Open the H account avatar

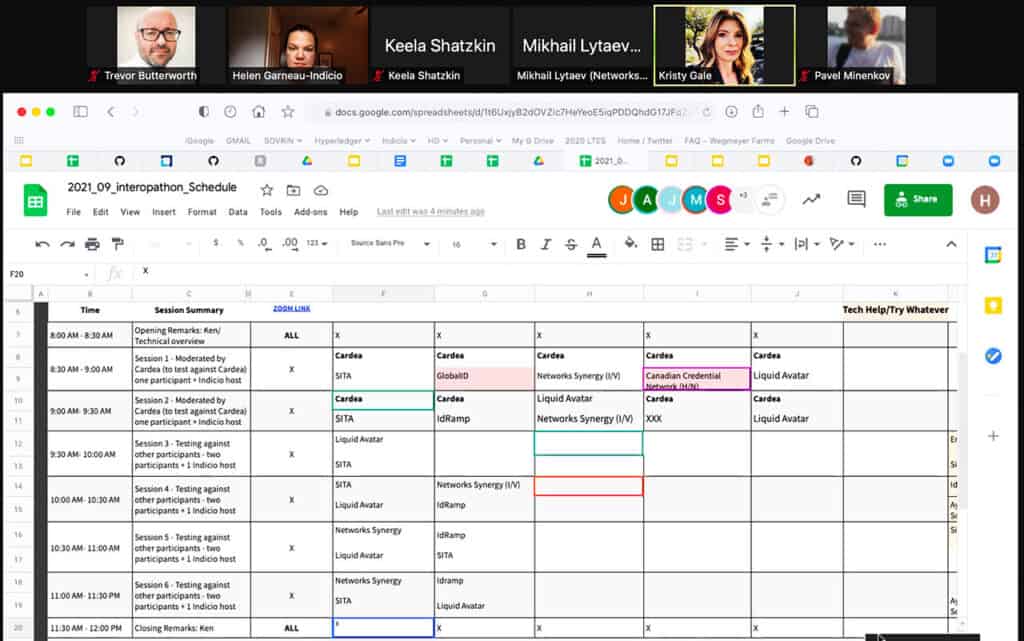[x=985, y=200]
